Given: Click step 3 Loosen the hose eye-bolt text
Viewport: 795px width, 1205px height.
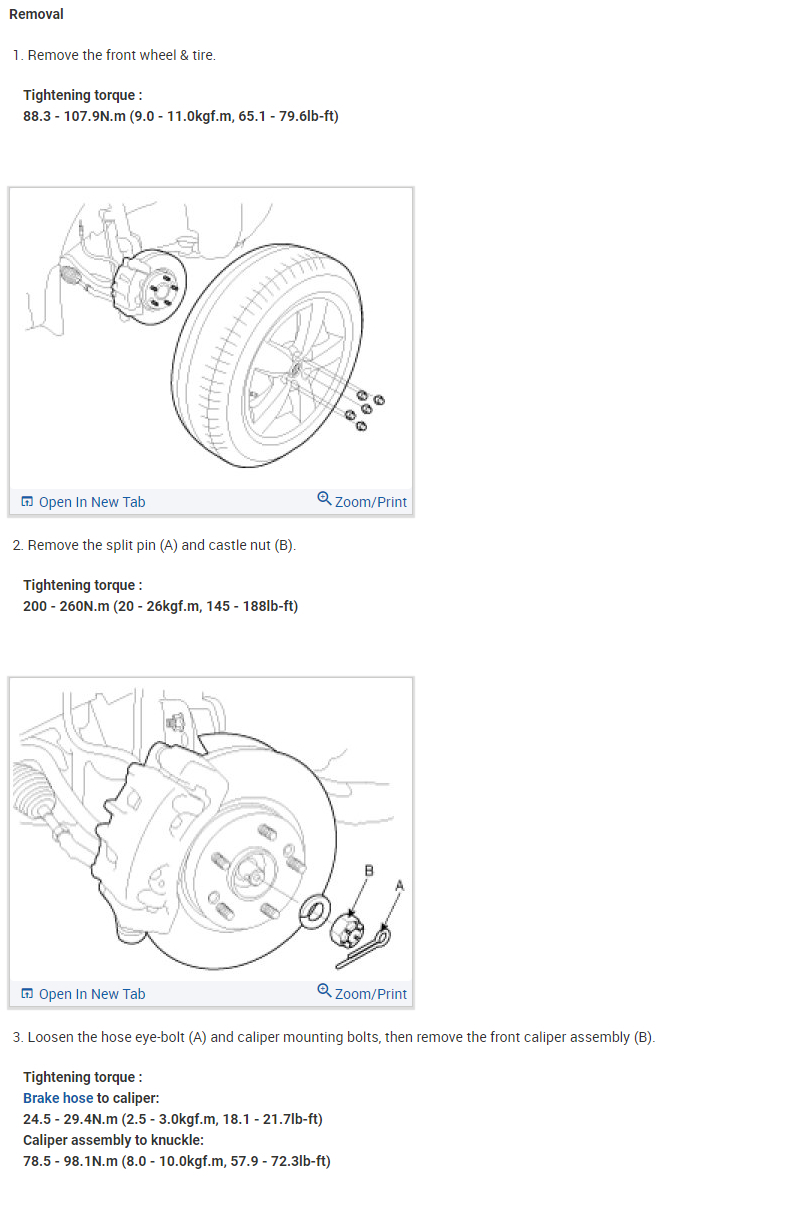Looking at the screenshot, I should (x=334, y=1037).
